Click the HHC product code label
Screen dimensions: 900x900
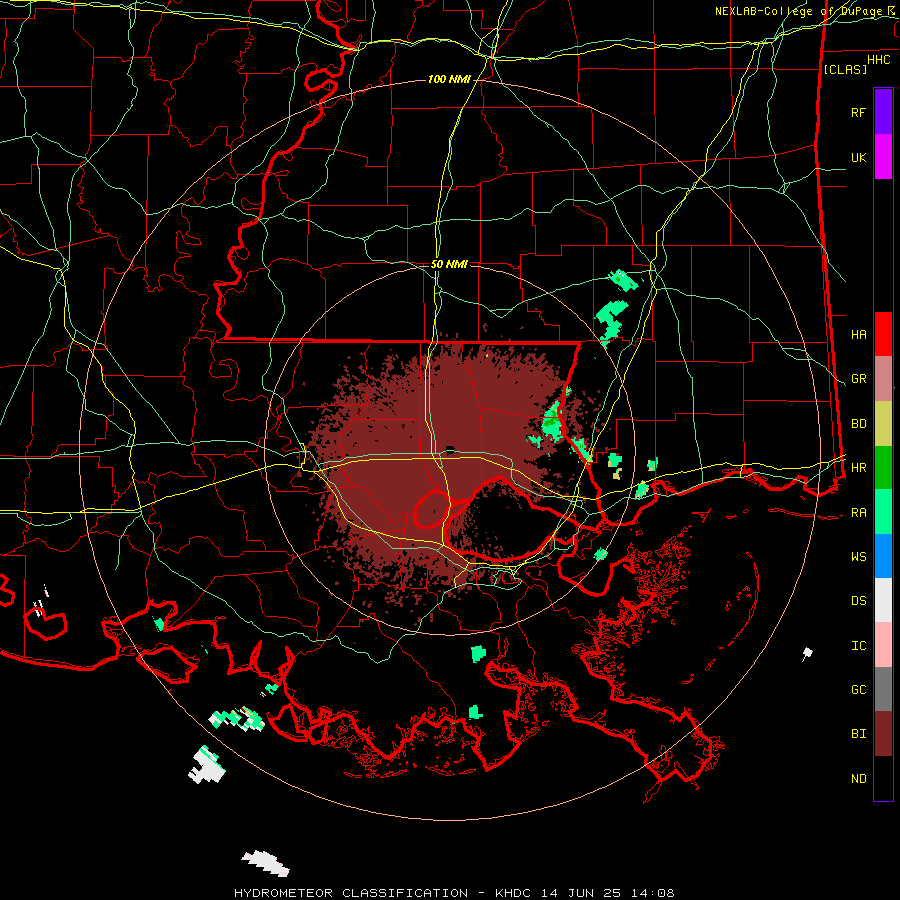[x=879, y=60]
